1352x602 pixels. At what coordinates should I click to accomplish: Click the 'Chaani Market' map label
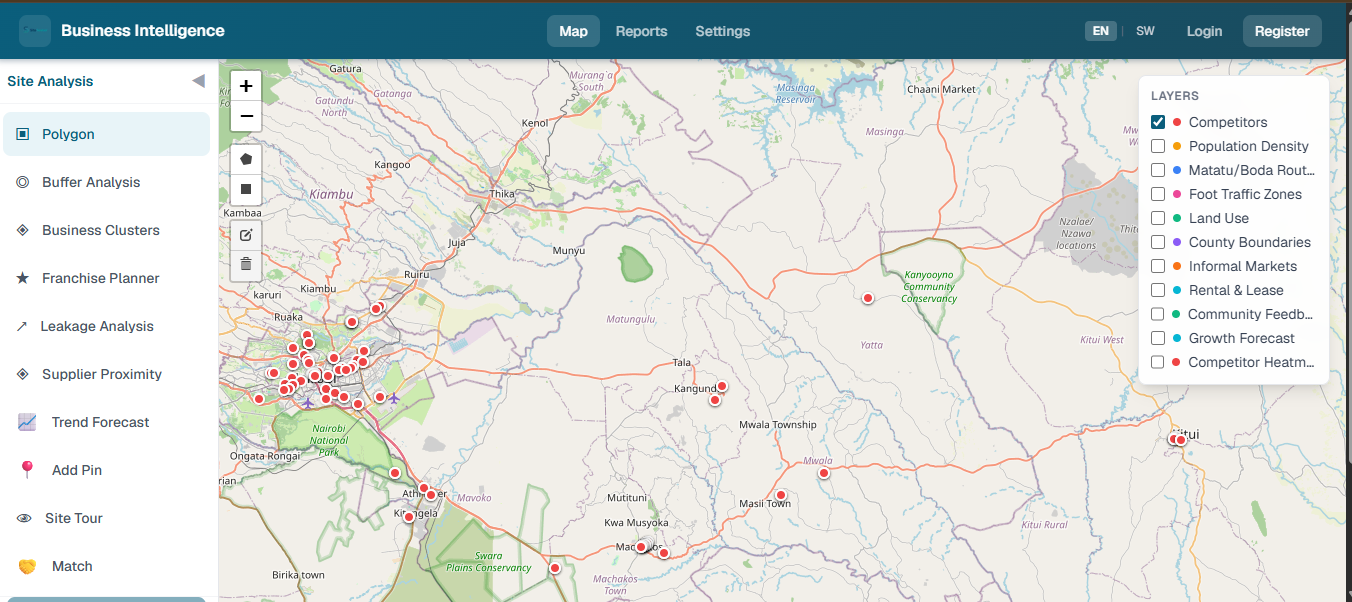[941, 89]
